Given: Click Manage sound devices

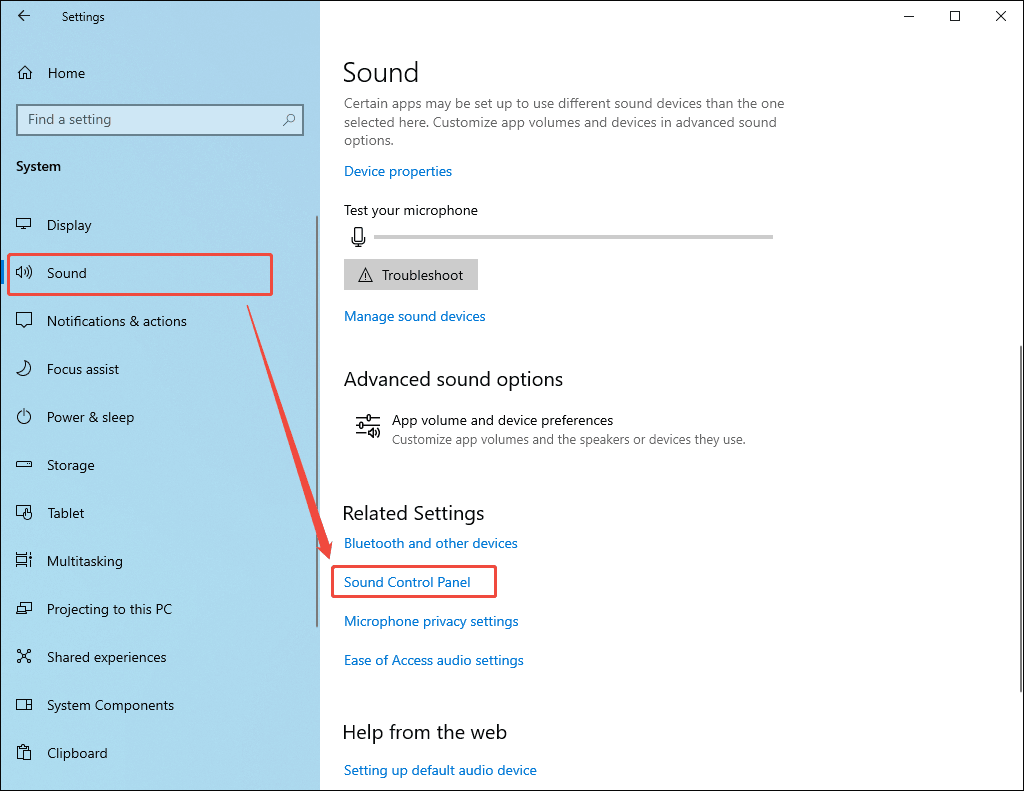Looking at the screenshot, I should tap(414, 316).
